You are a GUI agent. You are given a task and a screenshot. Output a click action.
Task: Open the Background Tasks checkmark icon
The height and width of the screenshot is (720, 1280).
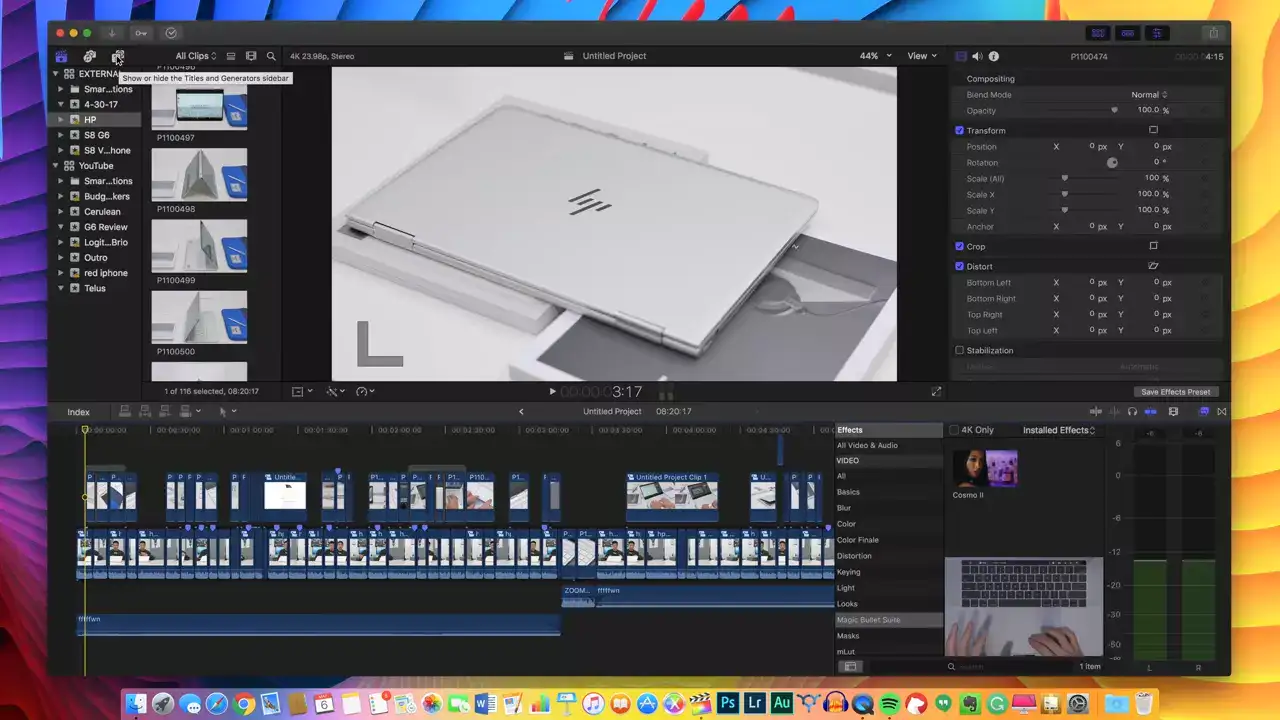[x=171, y=33]
